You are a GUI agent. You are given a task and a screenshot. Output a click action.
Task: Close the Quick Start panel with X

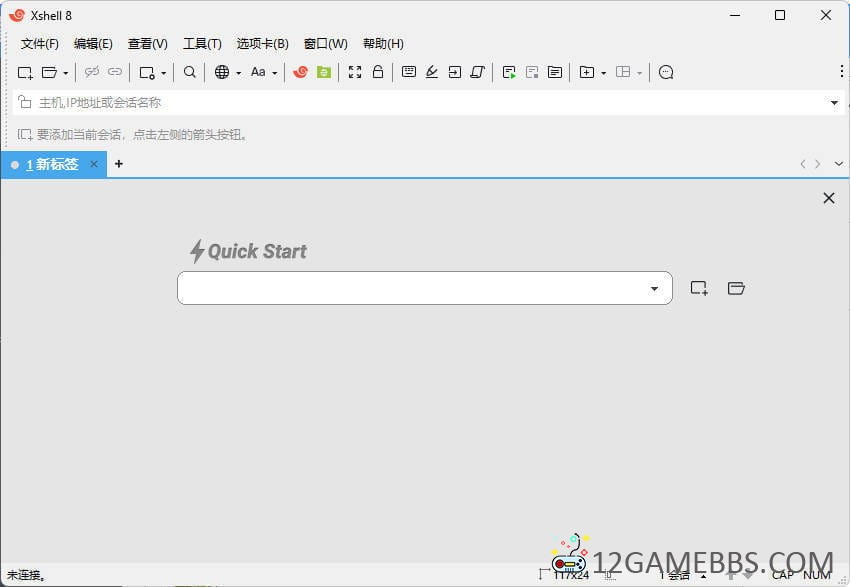click(x=828, y=198)
